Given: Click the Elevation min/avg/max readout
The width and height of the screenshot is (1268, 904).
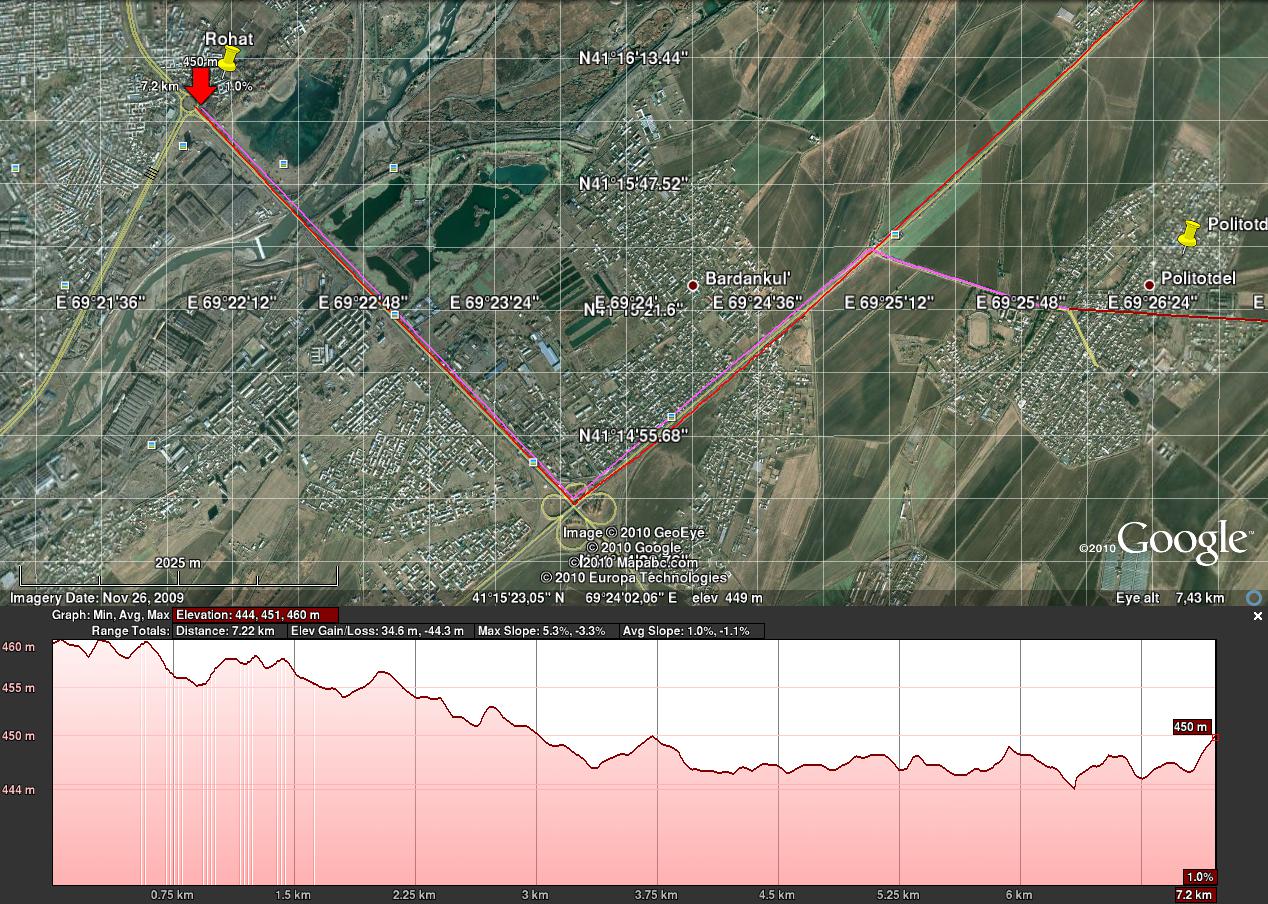Looking at the screenshot, I should click(x=255, y=615).
